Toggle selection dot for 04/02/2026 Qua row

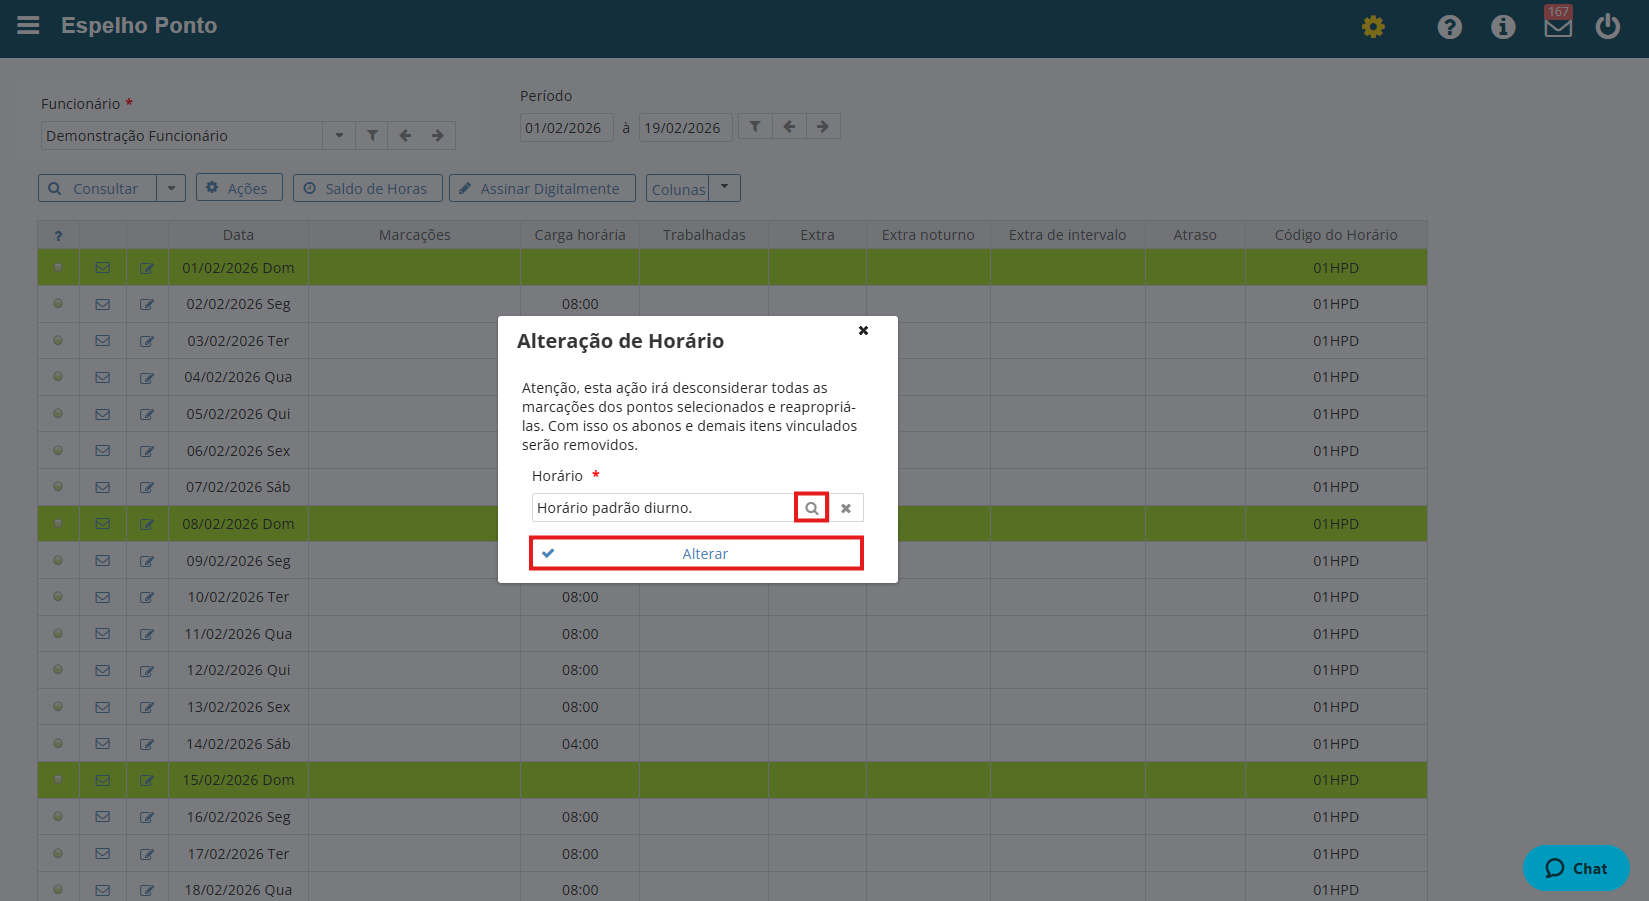coord(58,376)
